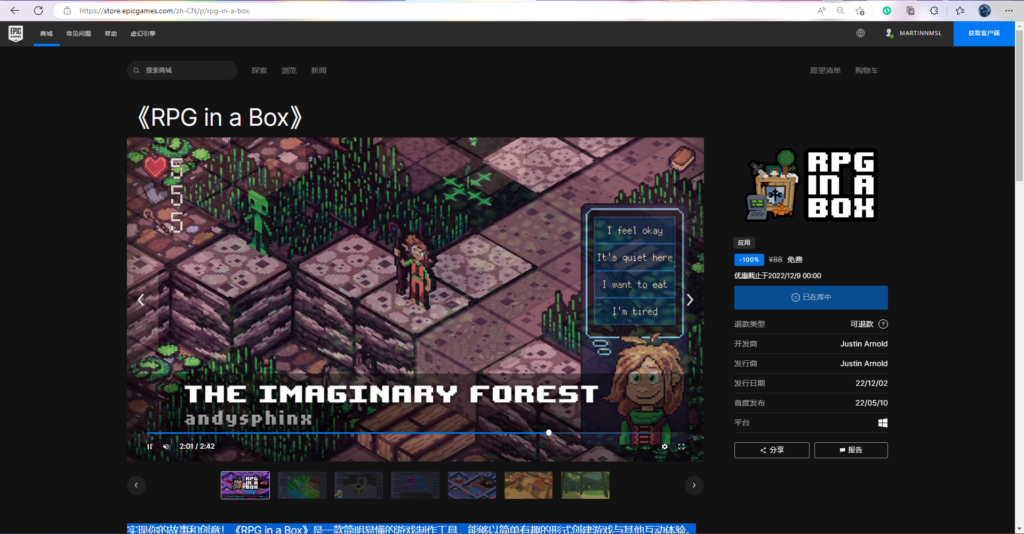Select the fourth dark editor thumbnail

(x=415, y=485)
